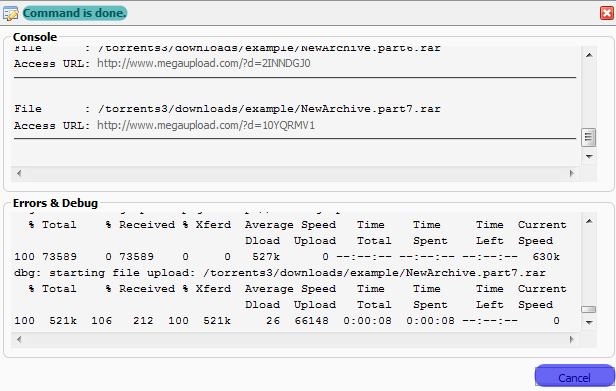This screenshot has height=391, width=616.
Task: Click the Console vertical scrollbar thumb
Action: [588, 137]
